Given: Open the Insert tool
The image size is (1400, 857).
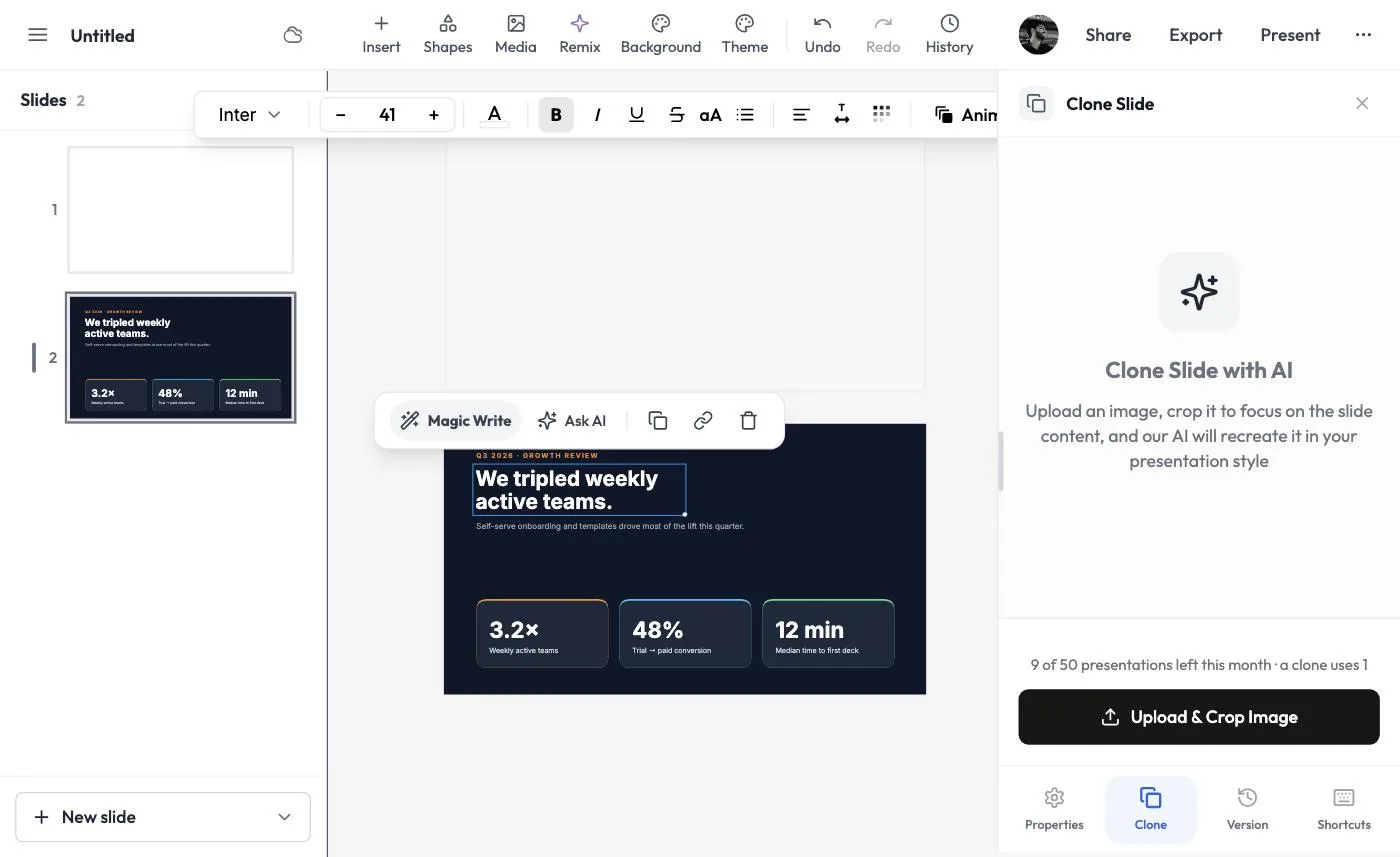Looking at the screenshot, I should point(381,35).
